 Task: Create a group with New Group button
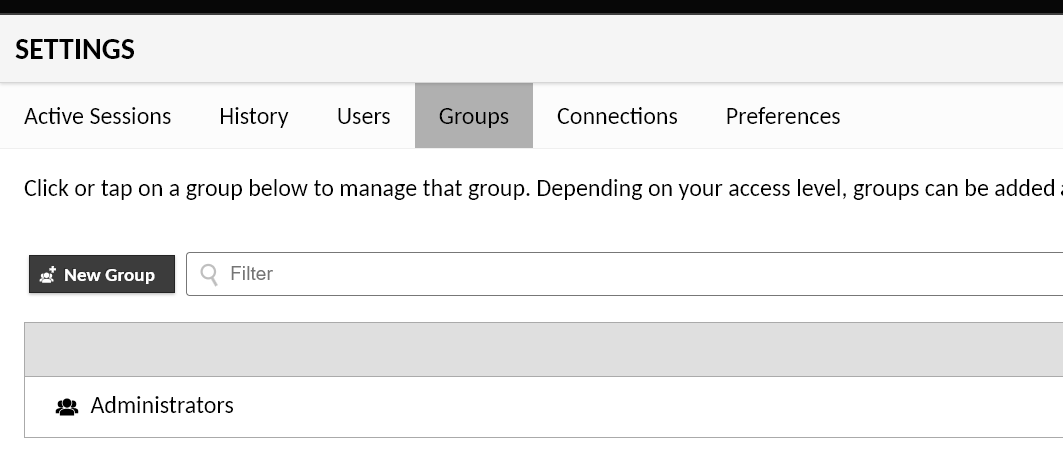point(102,274)
